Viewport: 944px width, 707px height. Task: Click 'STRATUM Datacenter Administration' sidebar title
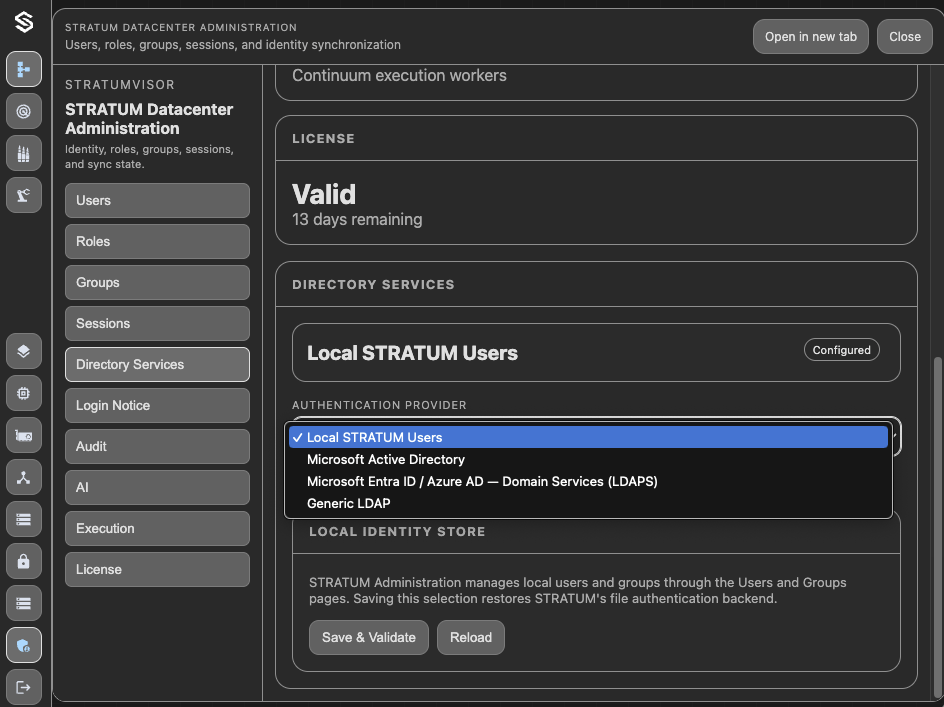click(149, 119)
